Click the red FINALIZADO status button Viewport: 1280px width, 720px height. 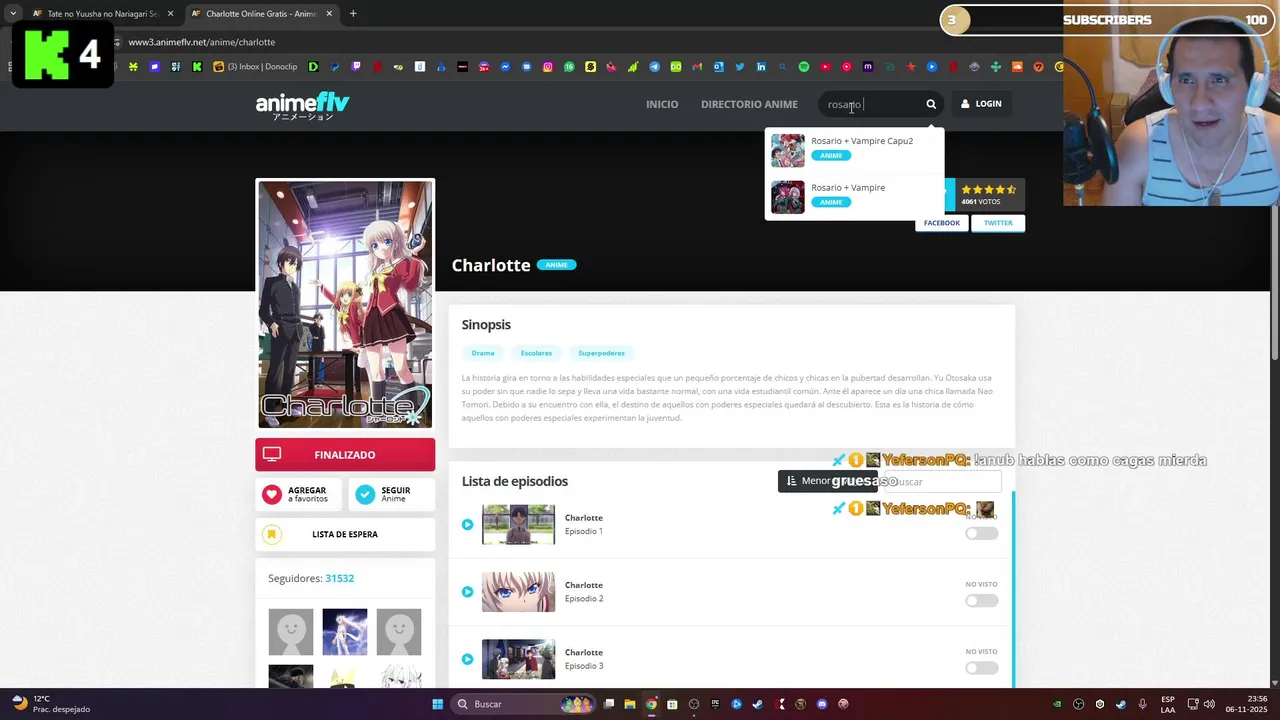(x=345, y=455)
